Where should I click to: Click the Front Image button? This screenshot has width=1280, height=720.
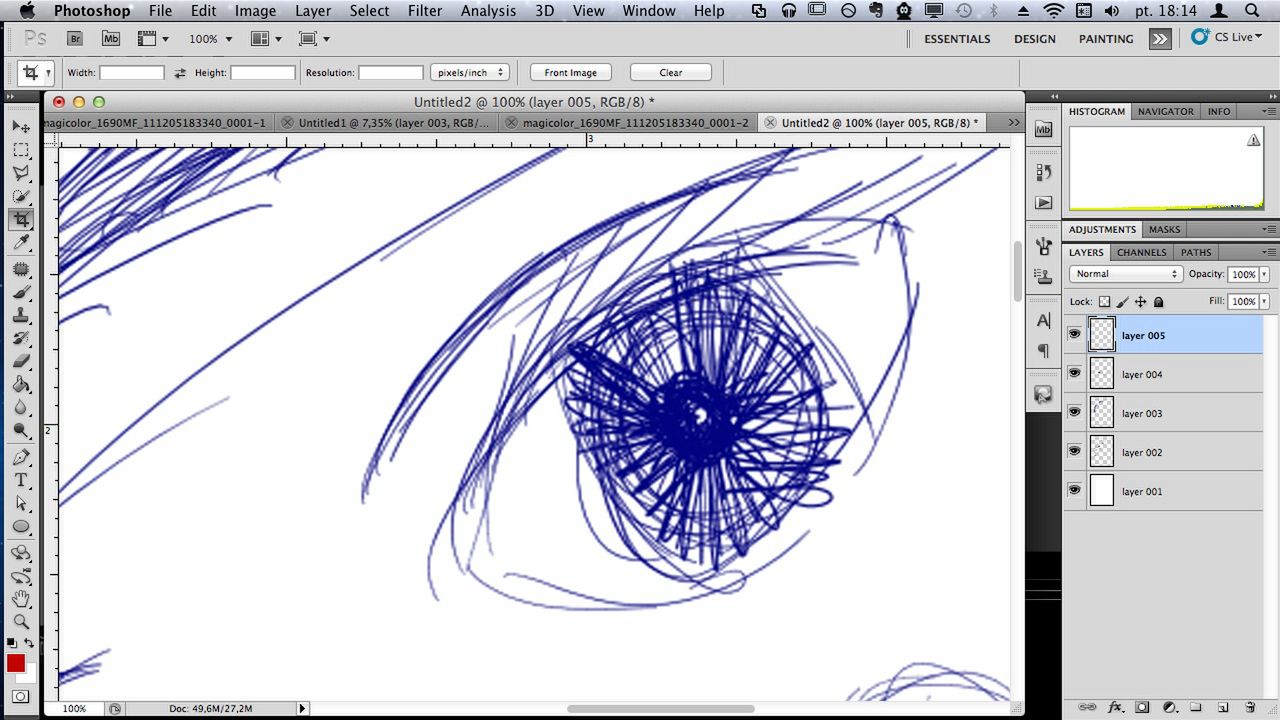571,72
